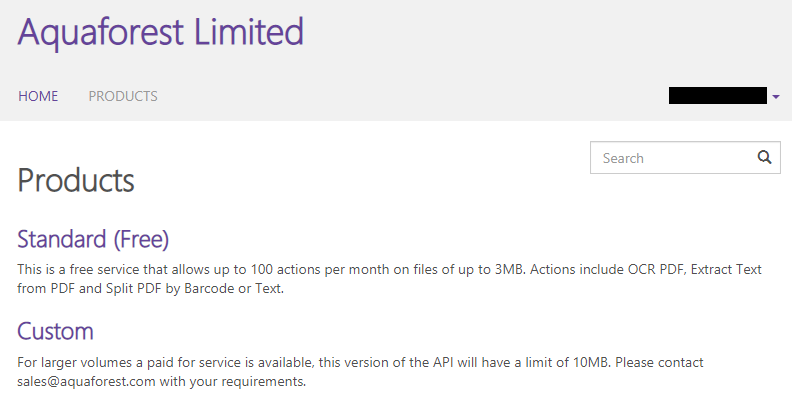
Task: Click 'with your requirements' closing text
Action: click(x=232, y=381)
